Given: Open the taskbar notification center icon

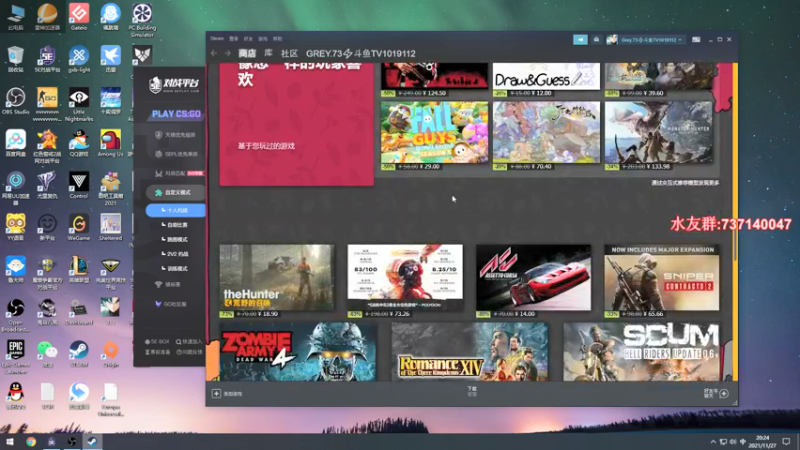Looking at the screenshot, I should [x=787, y=442].
